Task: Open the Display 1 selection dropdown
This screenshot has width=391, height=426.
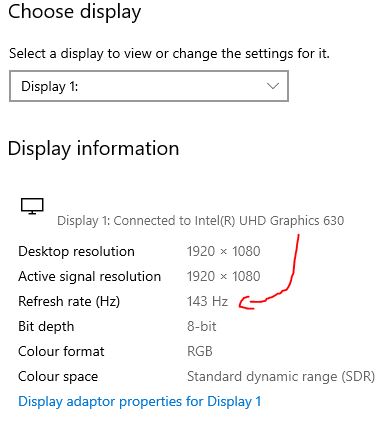Action: 149,86
